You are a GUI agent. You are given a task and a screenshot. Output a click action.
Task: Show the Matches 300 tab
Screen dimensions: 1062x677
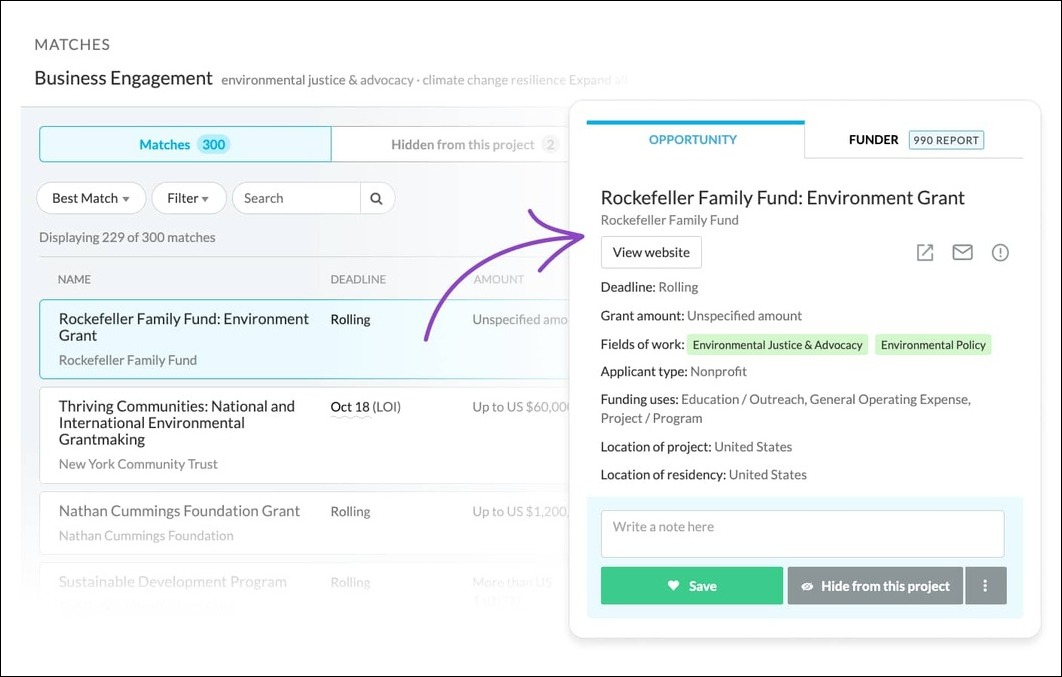pyautogui.click(x=184, y=144)
